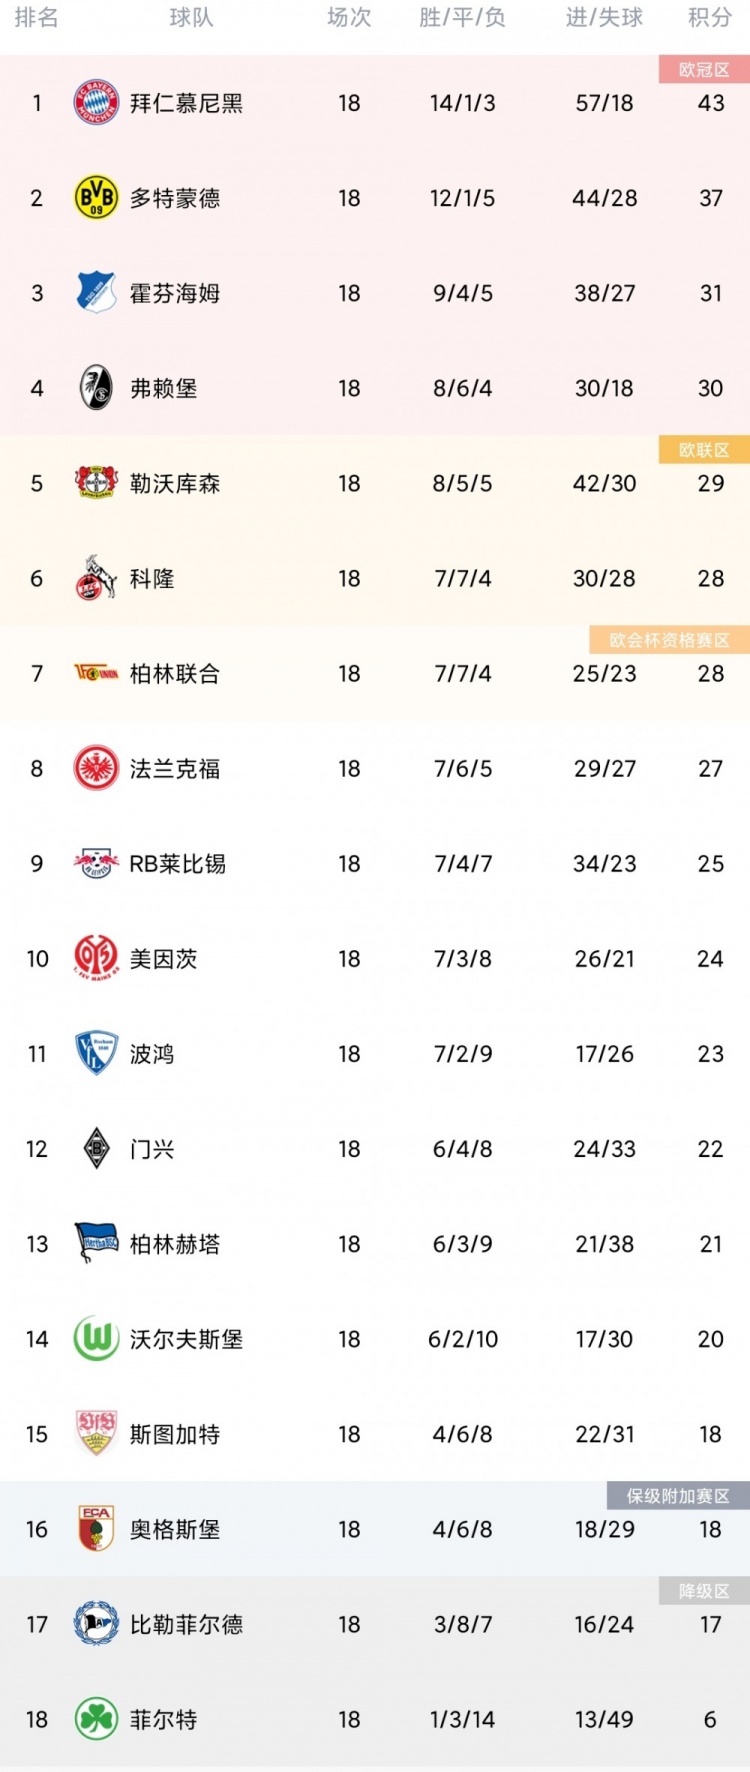The image size is (750, 1772).
Task: Open the Hoffenheim team crest
Action: 97,293
